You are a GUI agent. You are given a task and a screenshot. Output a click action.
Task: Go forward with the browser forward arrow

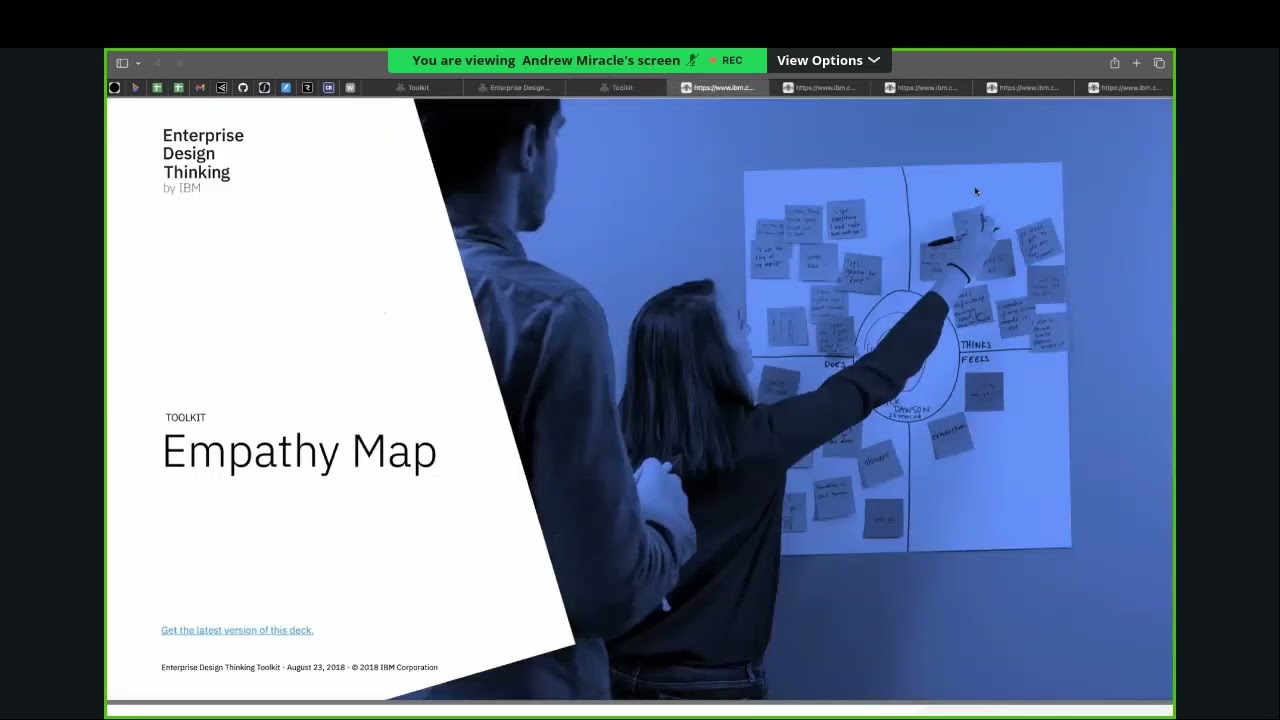(180, 63)
